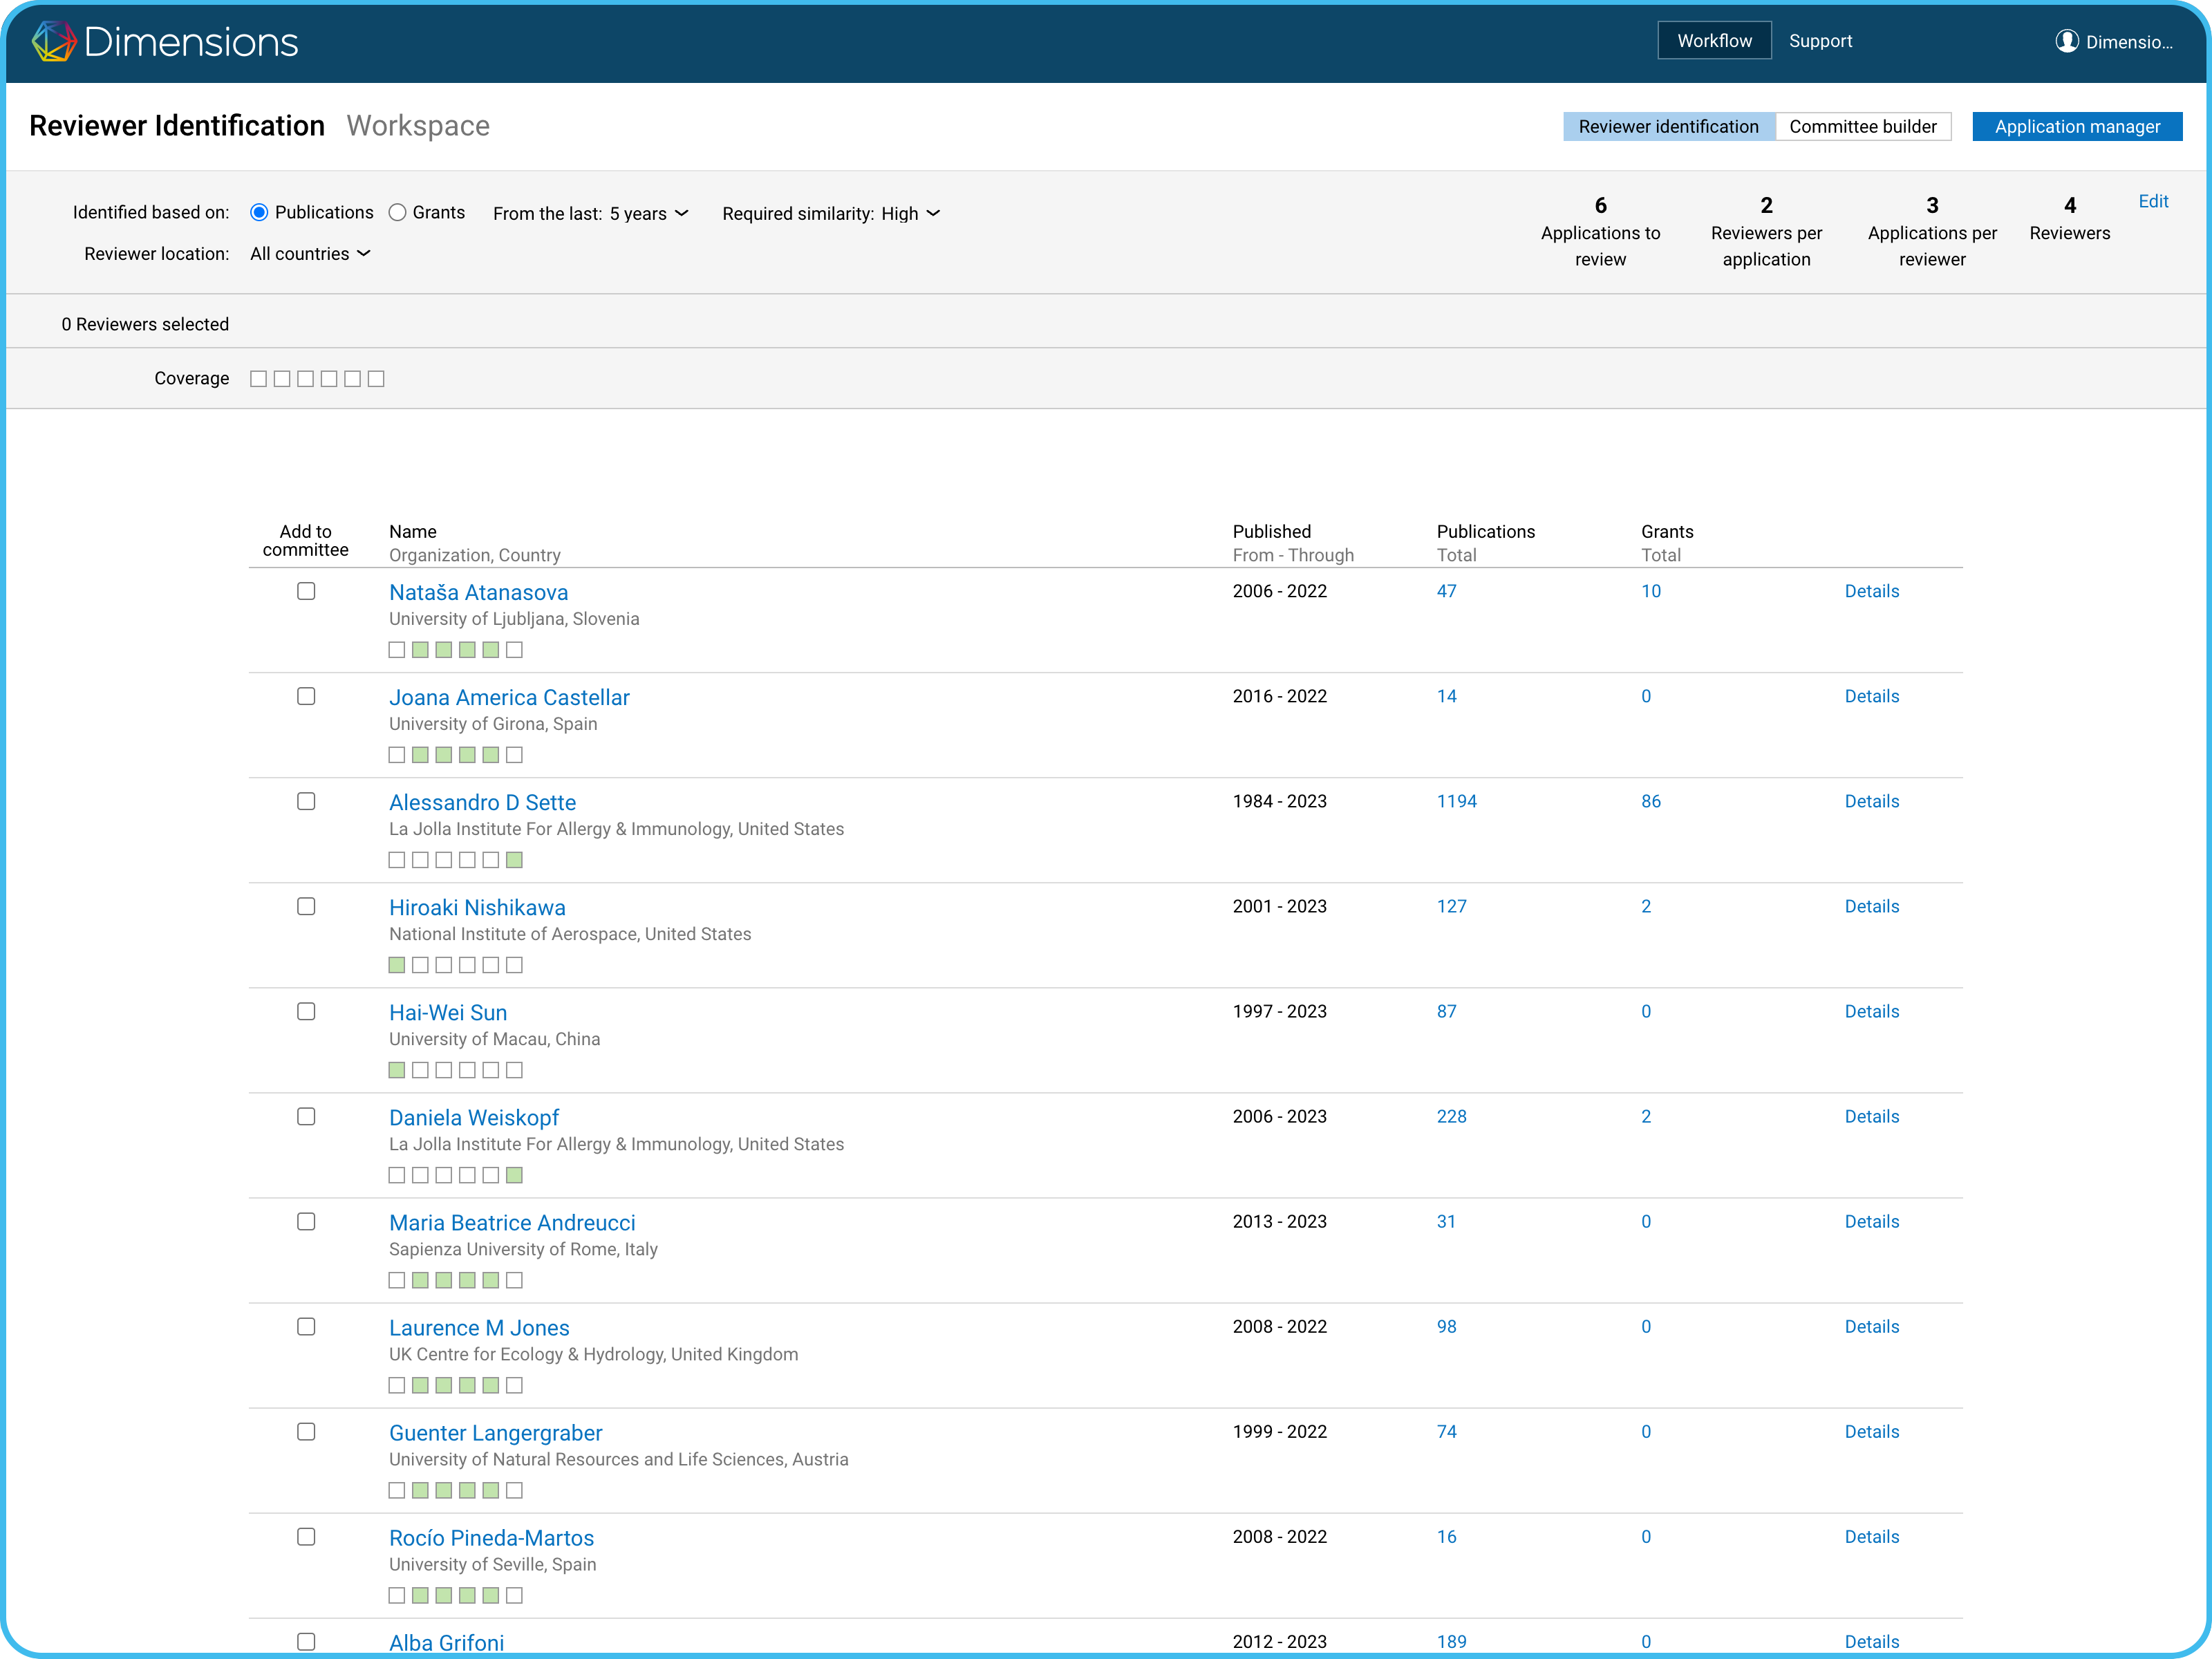This screenshot has height=1659, width=2212.
Task: Click green coverage square under Hiroaki Nishikawa
Action: pyautogui.click(x=397, y=965)
